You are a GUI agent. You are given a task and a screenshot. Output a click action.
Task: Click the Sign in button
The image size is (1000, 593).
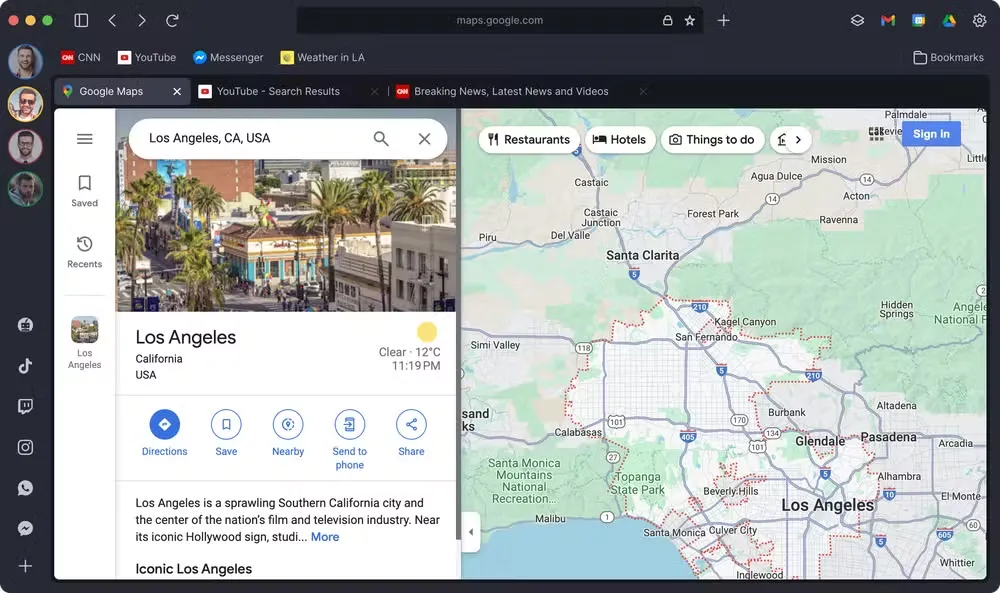pos(931,134)
